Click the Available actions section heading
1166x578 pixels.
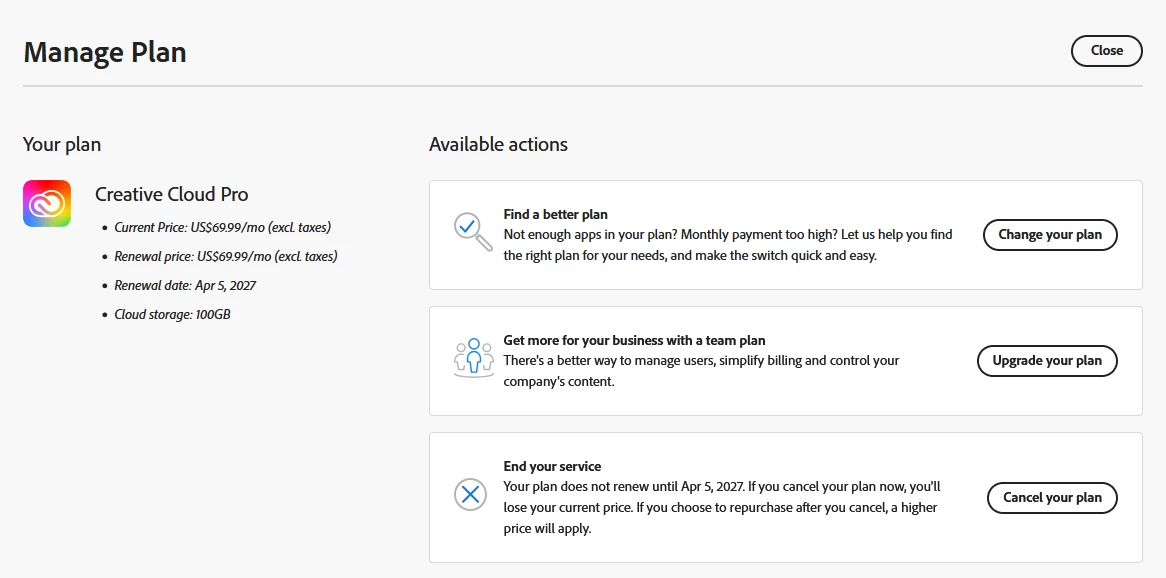pos(498,144)
